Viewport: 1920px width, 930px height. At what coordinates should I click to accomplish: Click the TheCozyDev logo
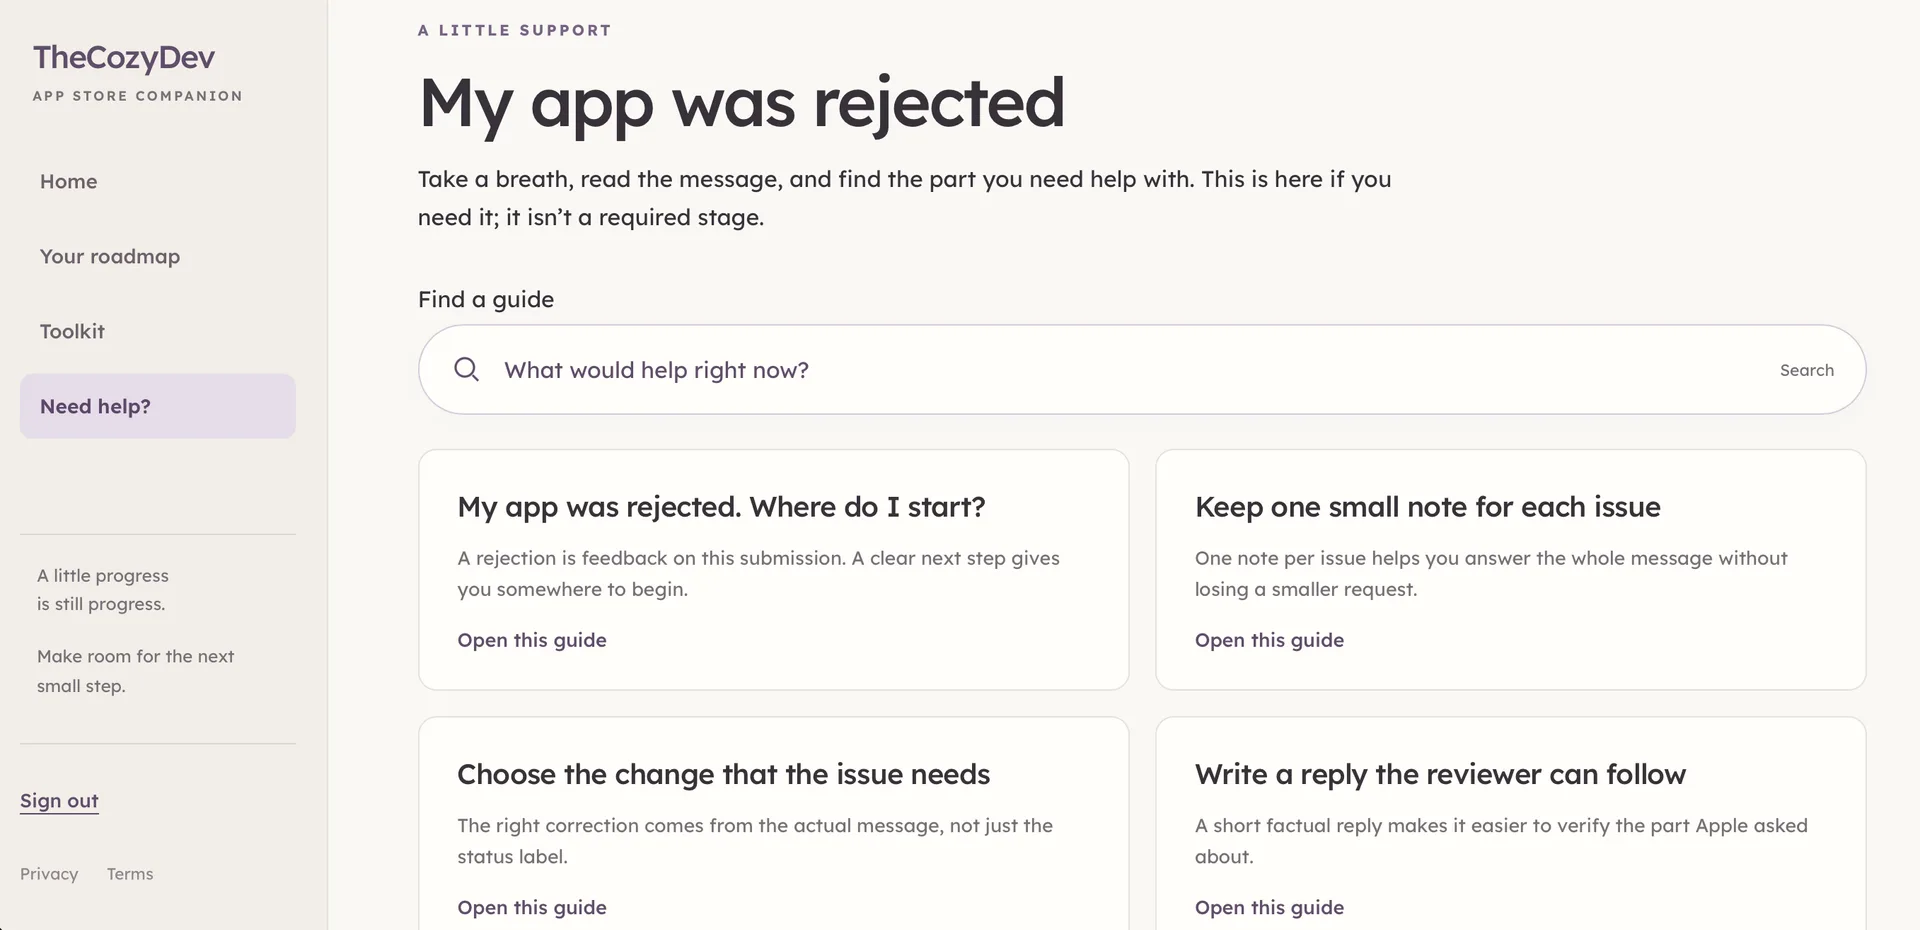click(x=124, y=58)
